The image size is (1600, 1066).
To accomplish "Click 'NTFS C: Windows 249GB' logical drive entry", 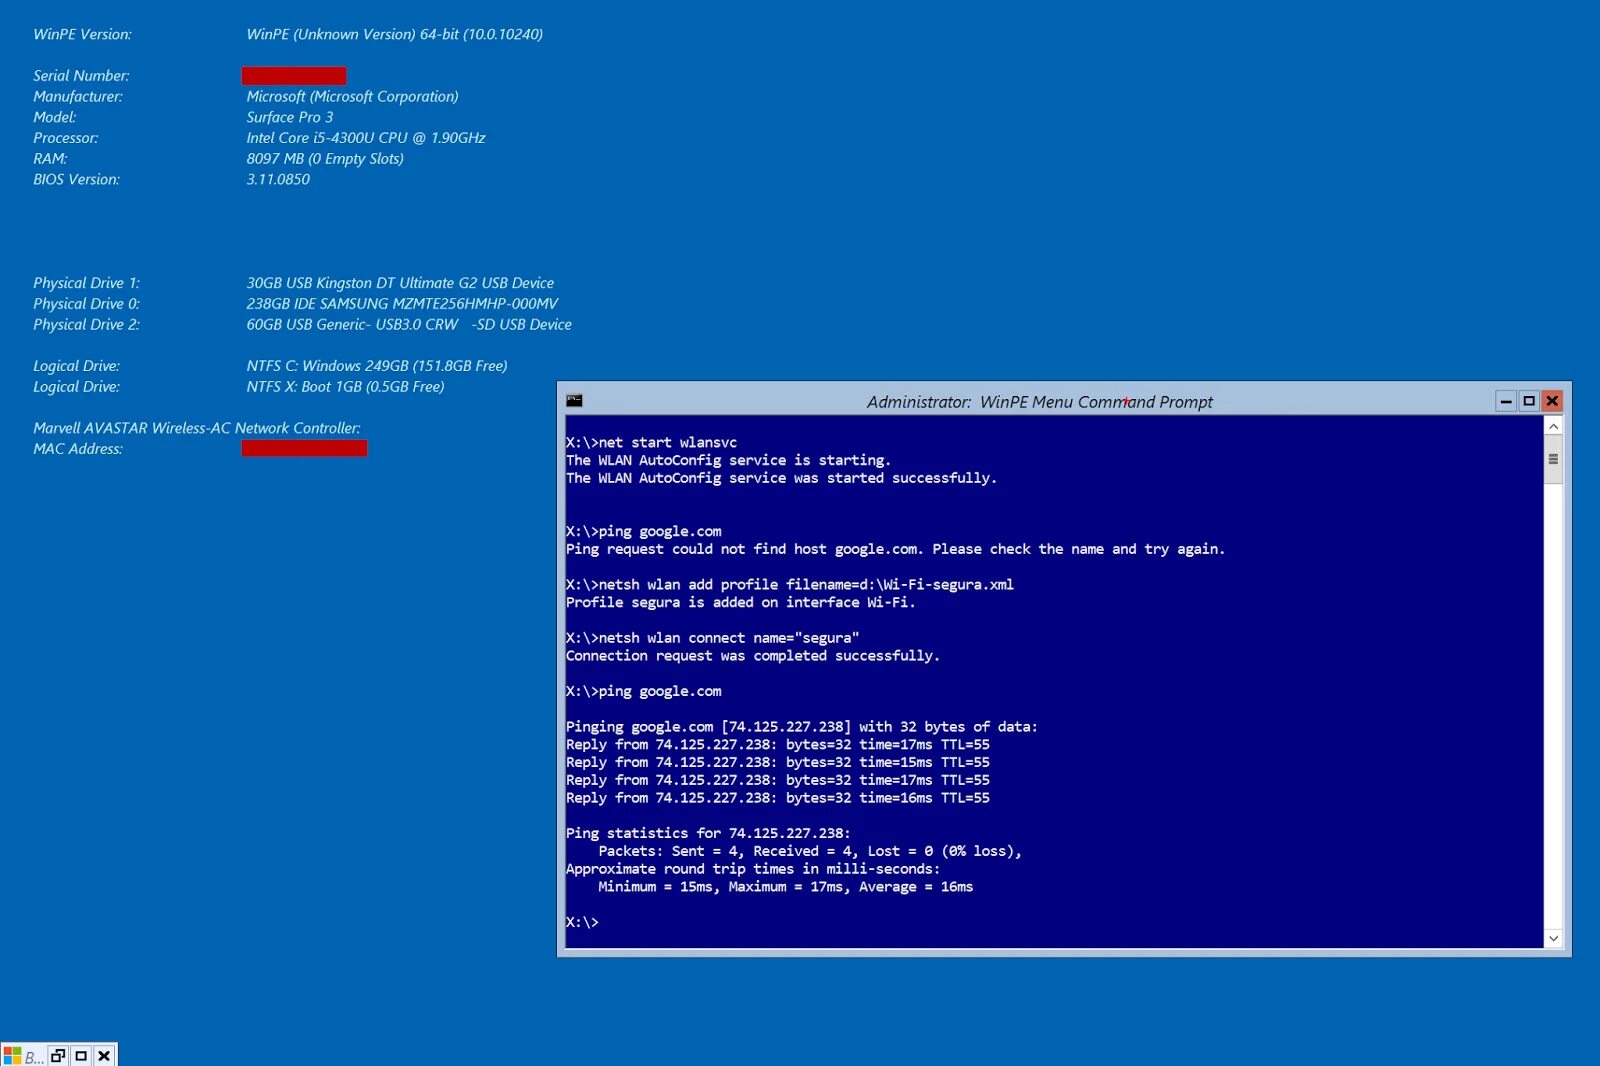I will point(377,366).
